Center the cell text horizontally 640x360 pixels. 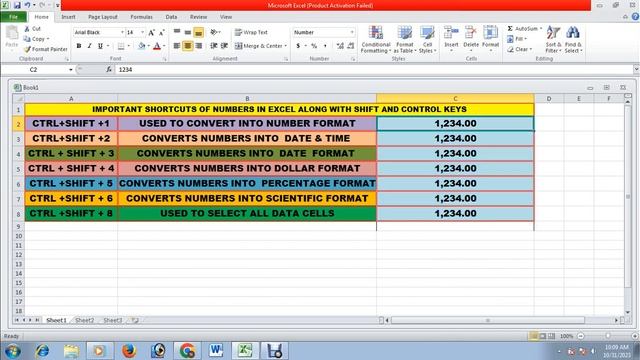click(188, 46)
